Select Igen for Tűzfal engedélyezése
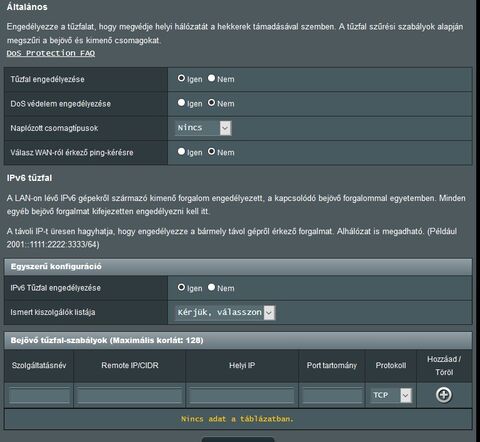The image size is (480, 442). coord(181,78)
